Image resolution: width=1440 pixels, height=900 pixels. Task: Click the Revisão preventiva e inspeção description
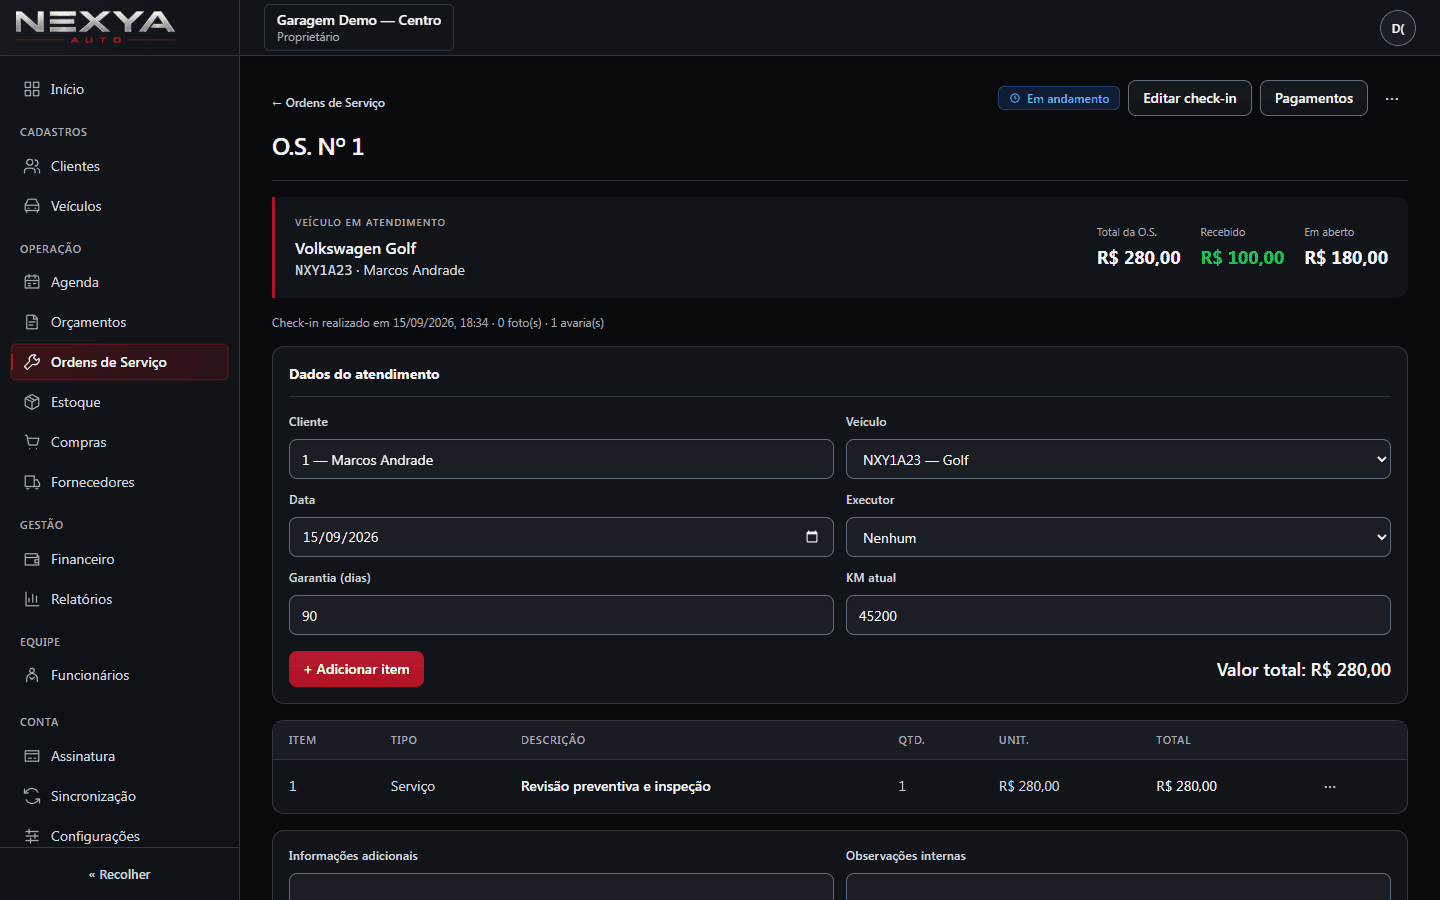(616, 786)
